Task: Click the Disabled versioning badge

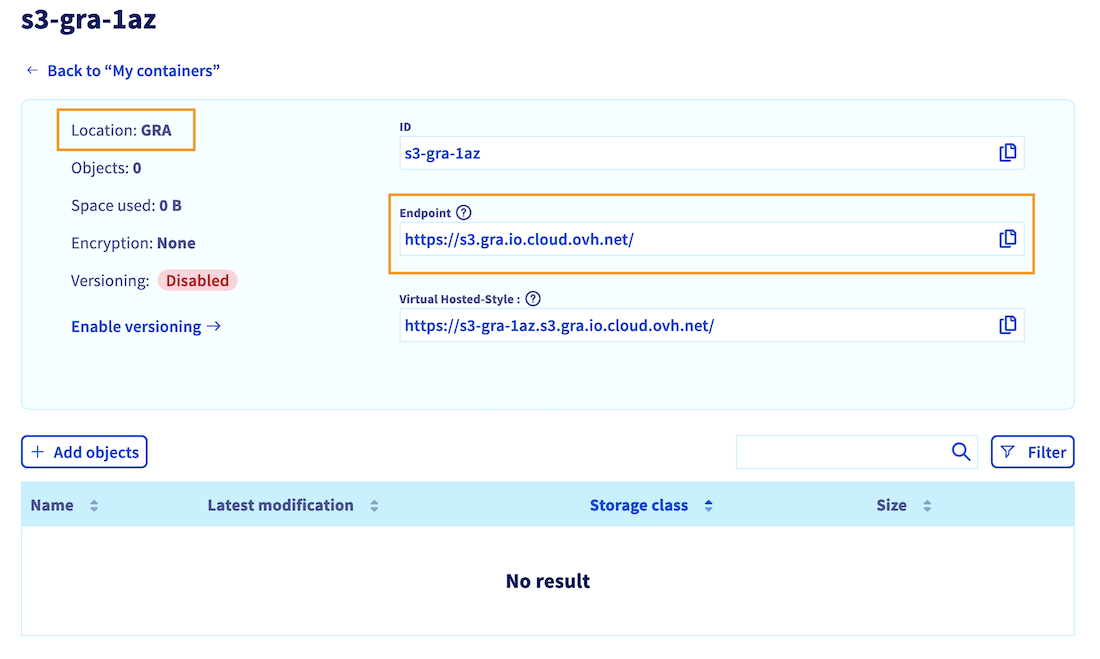Action: pos(197,281)
